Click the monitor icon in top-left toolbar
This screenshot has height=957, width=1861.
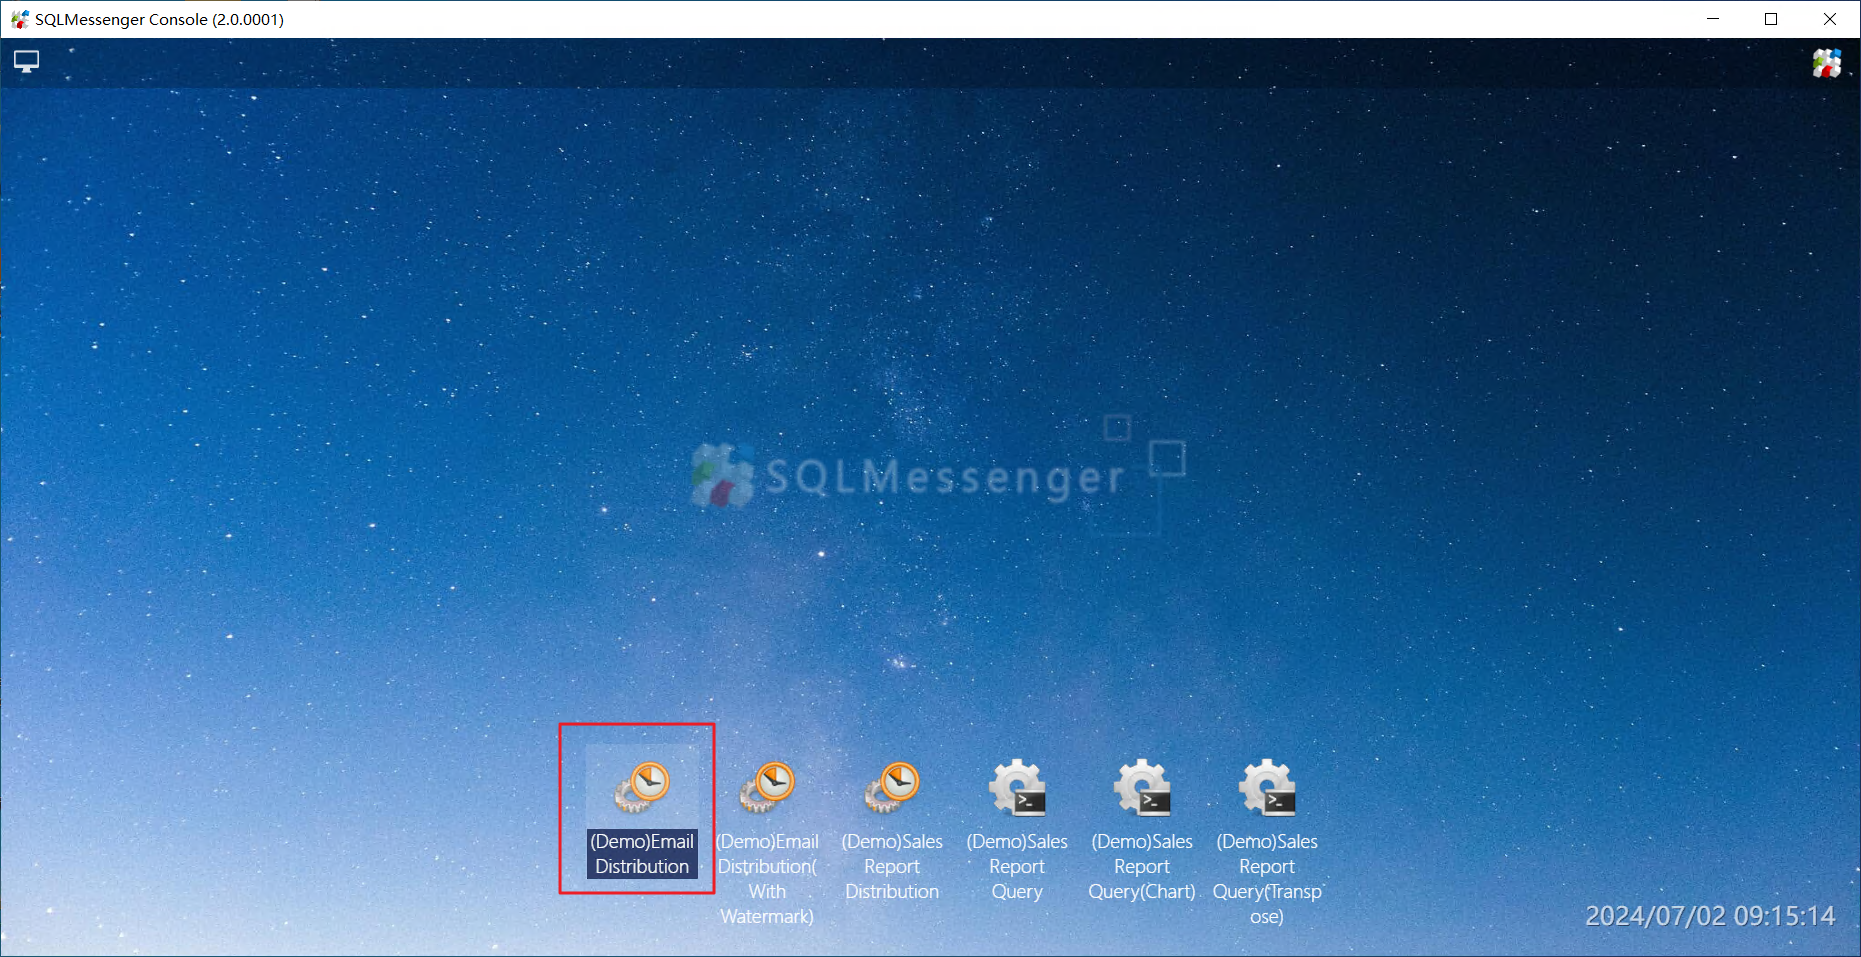point(27,62)
